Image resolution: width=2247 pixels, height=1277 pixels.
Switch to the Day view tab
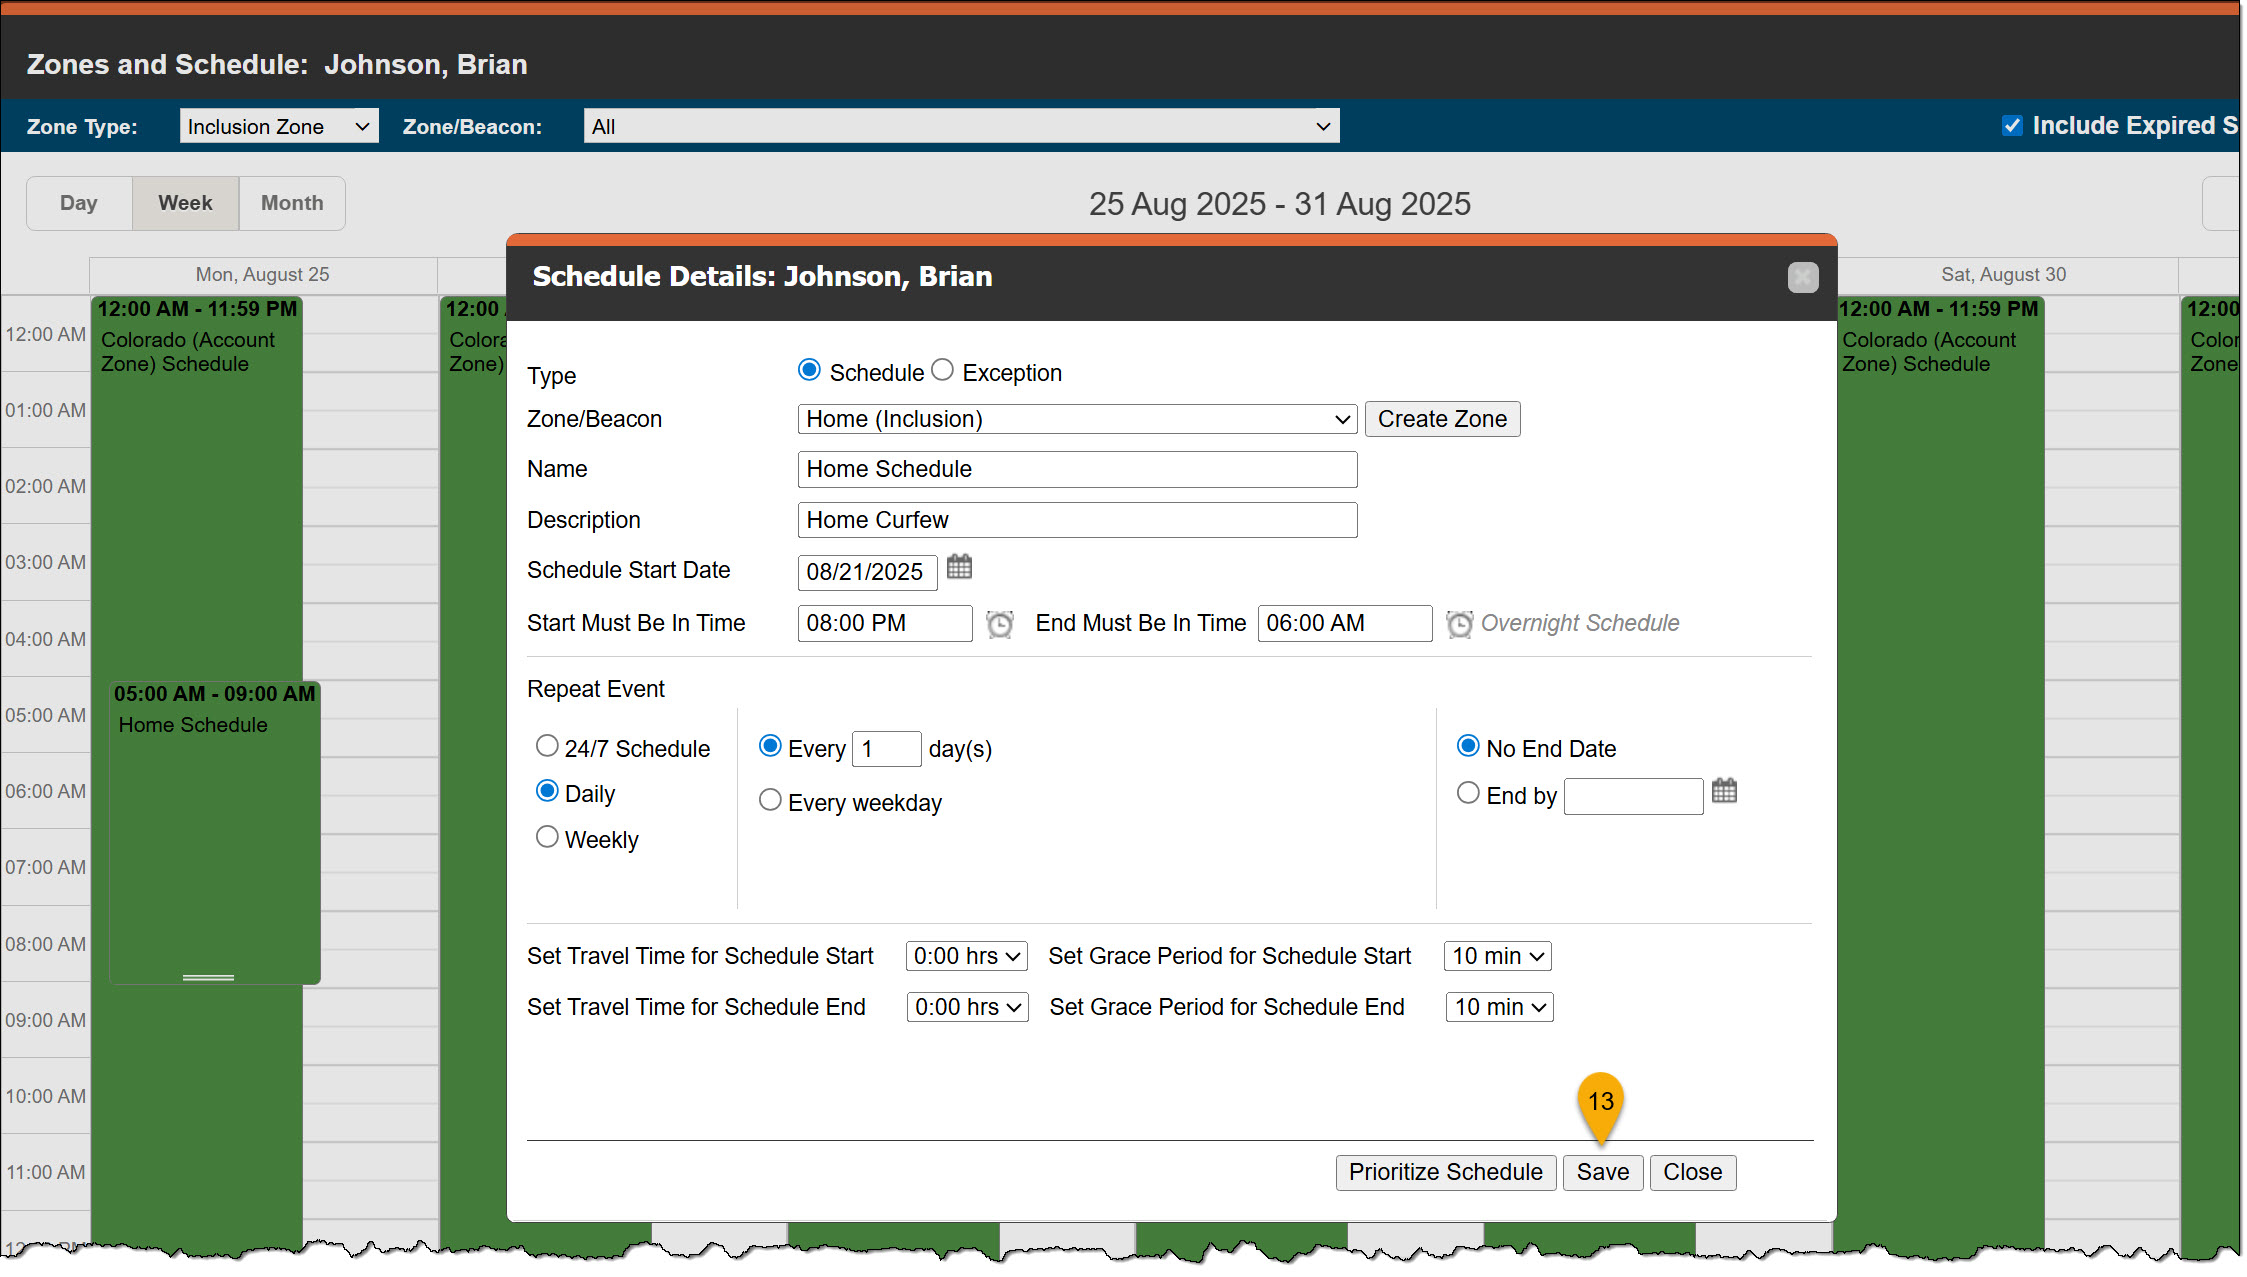(x=79, y=203)
